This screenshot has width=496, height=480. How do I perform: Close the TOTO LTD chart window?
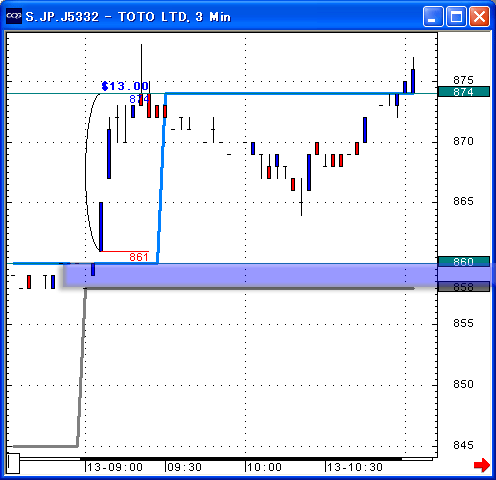point(479,16)
